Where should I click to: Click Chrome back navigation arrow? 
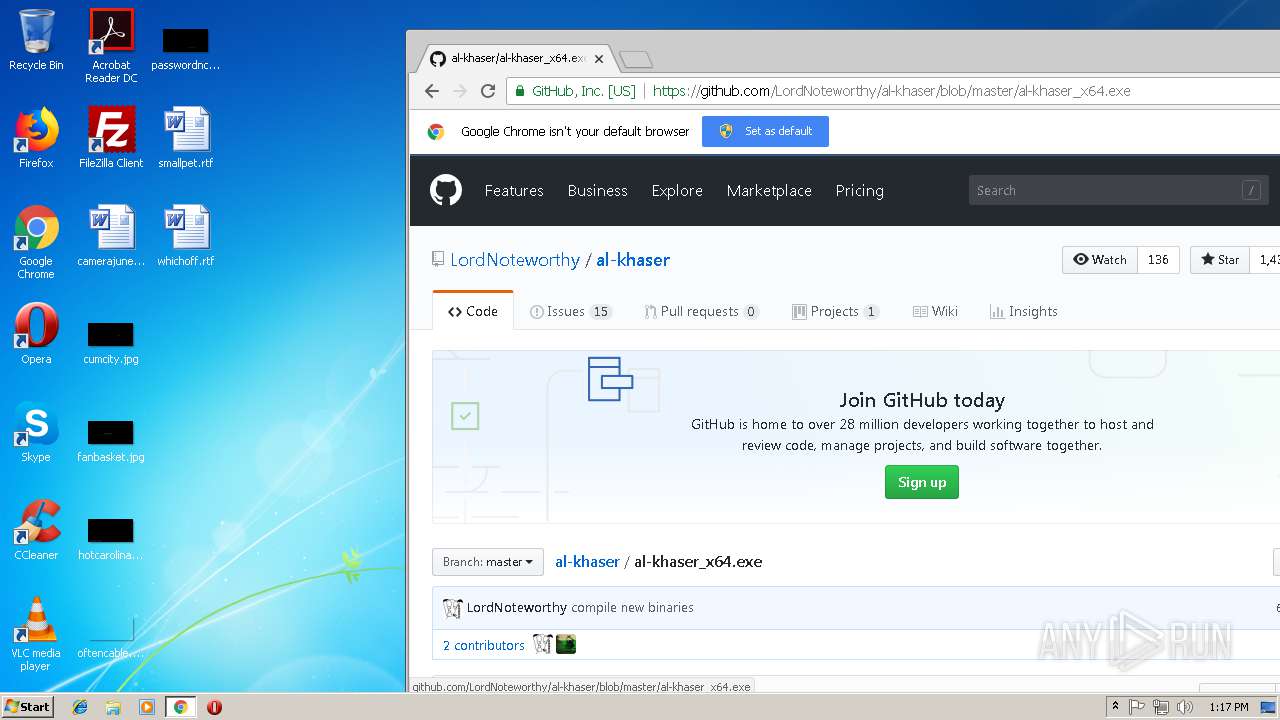click(432, 91)
